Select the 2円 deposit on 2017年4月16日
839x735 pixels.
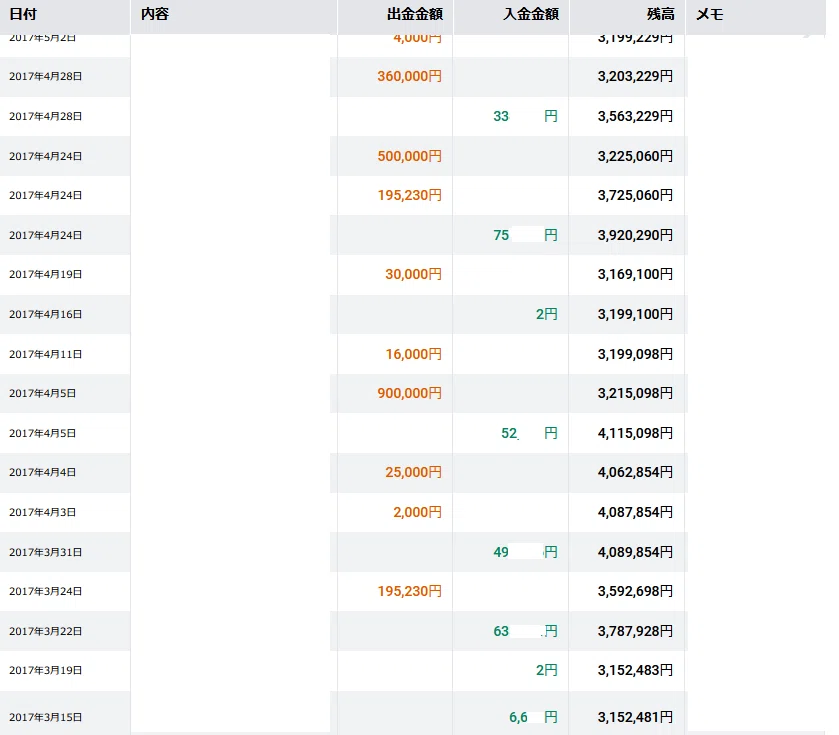point(546,315)
